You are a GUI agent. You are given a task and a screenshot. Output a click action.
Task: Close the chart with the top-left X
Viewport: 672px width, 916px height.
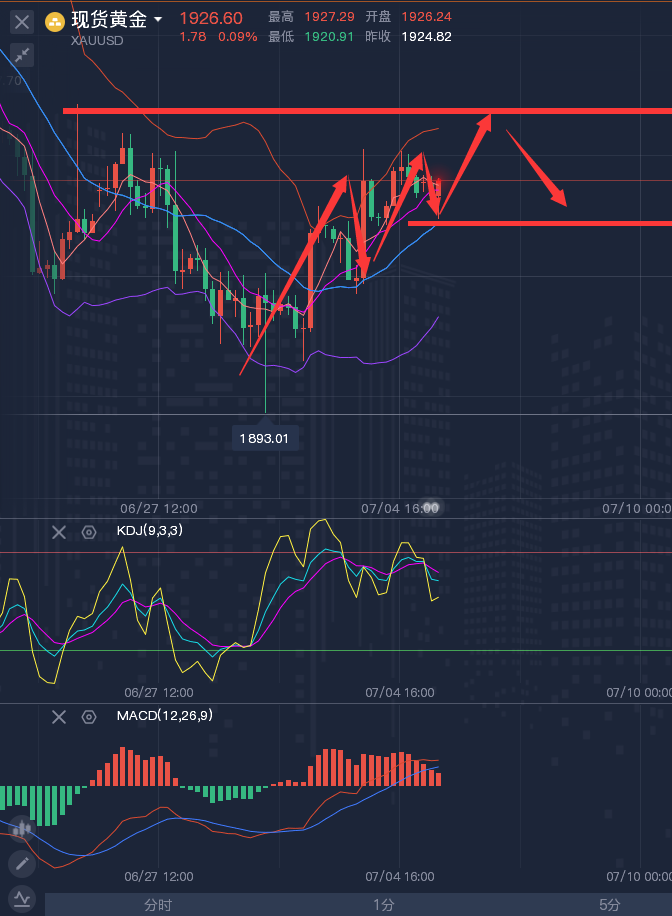click(22, 23)
